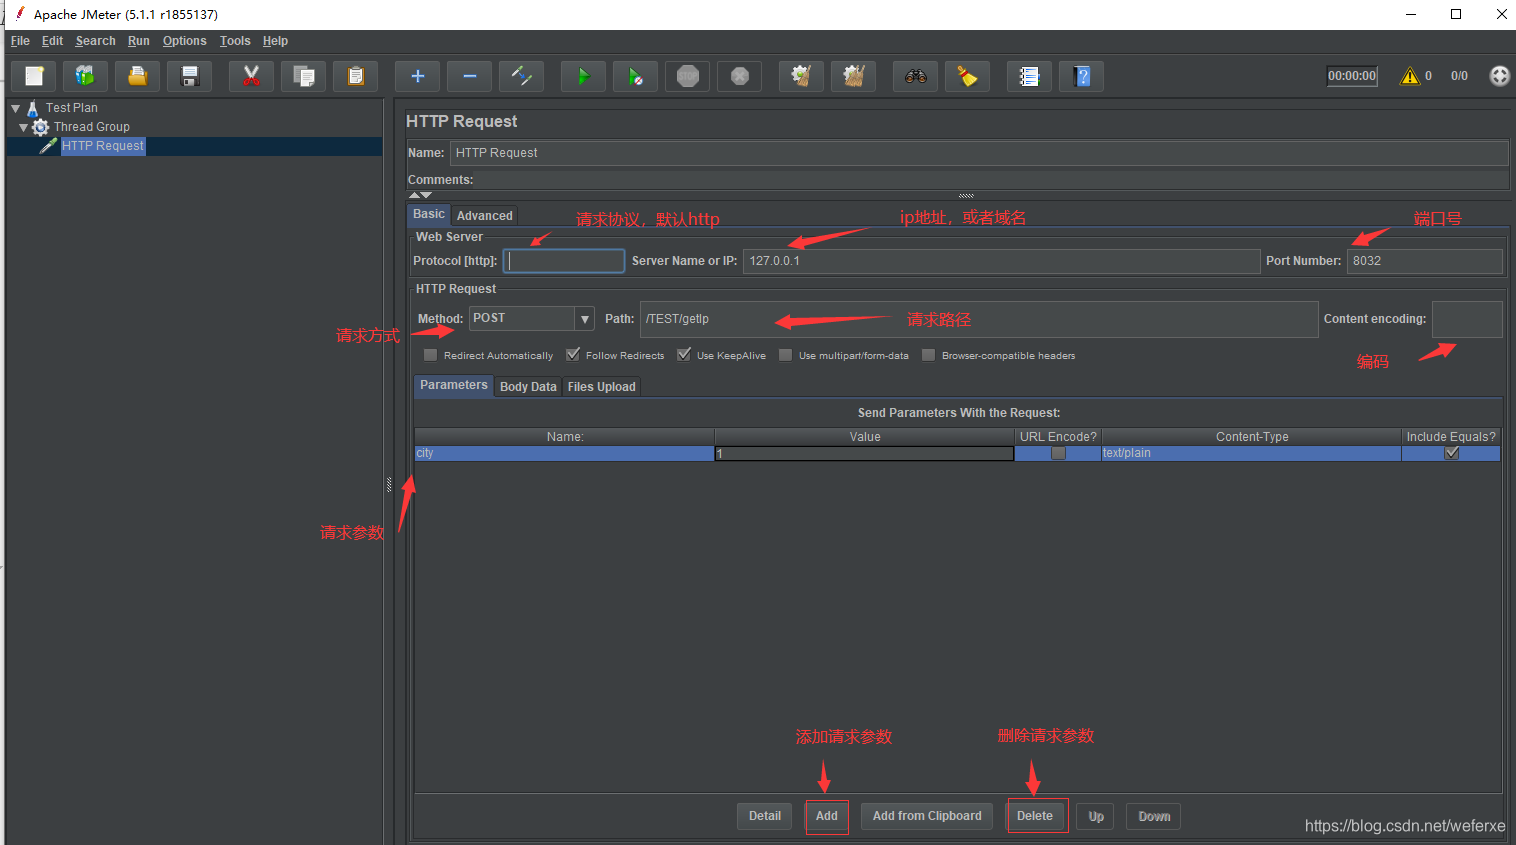The height and width of the screenshot is (845, 1516).
Task: Open the Templates toolbar icon
Action: (85, 76)
